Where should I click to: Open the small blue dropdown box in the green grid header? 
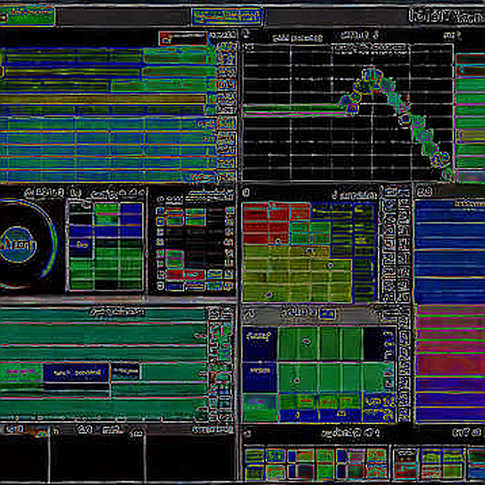coord(328,314)
